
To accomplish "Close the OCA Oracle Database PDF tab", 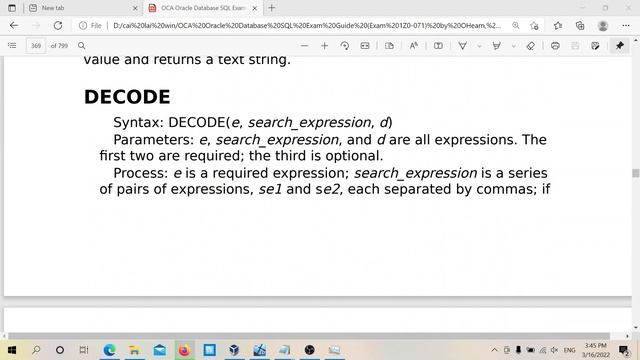I will coord(255,8).
